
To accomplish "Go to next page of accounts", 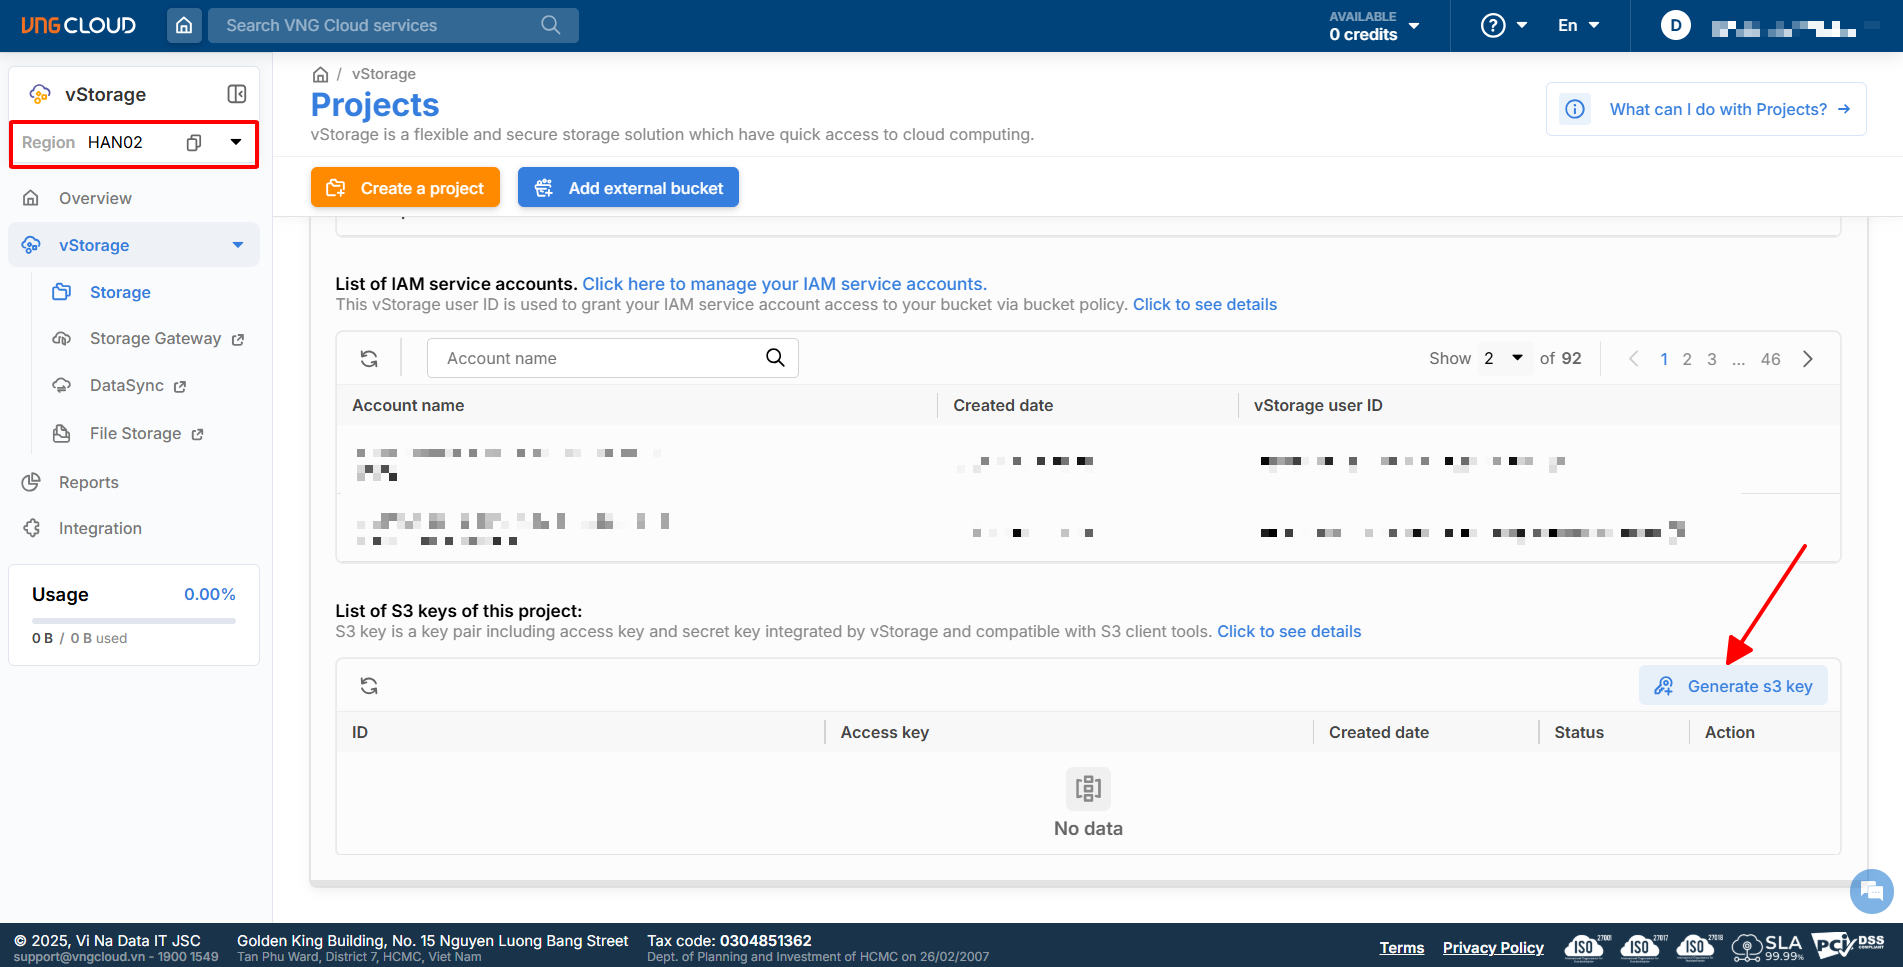I will coord(1807,359).
